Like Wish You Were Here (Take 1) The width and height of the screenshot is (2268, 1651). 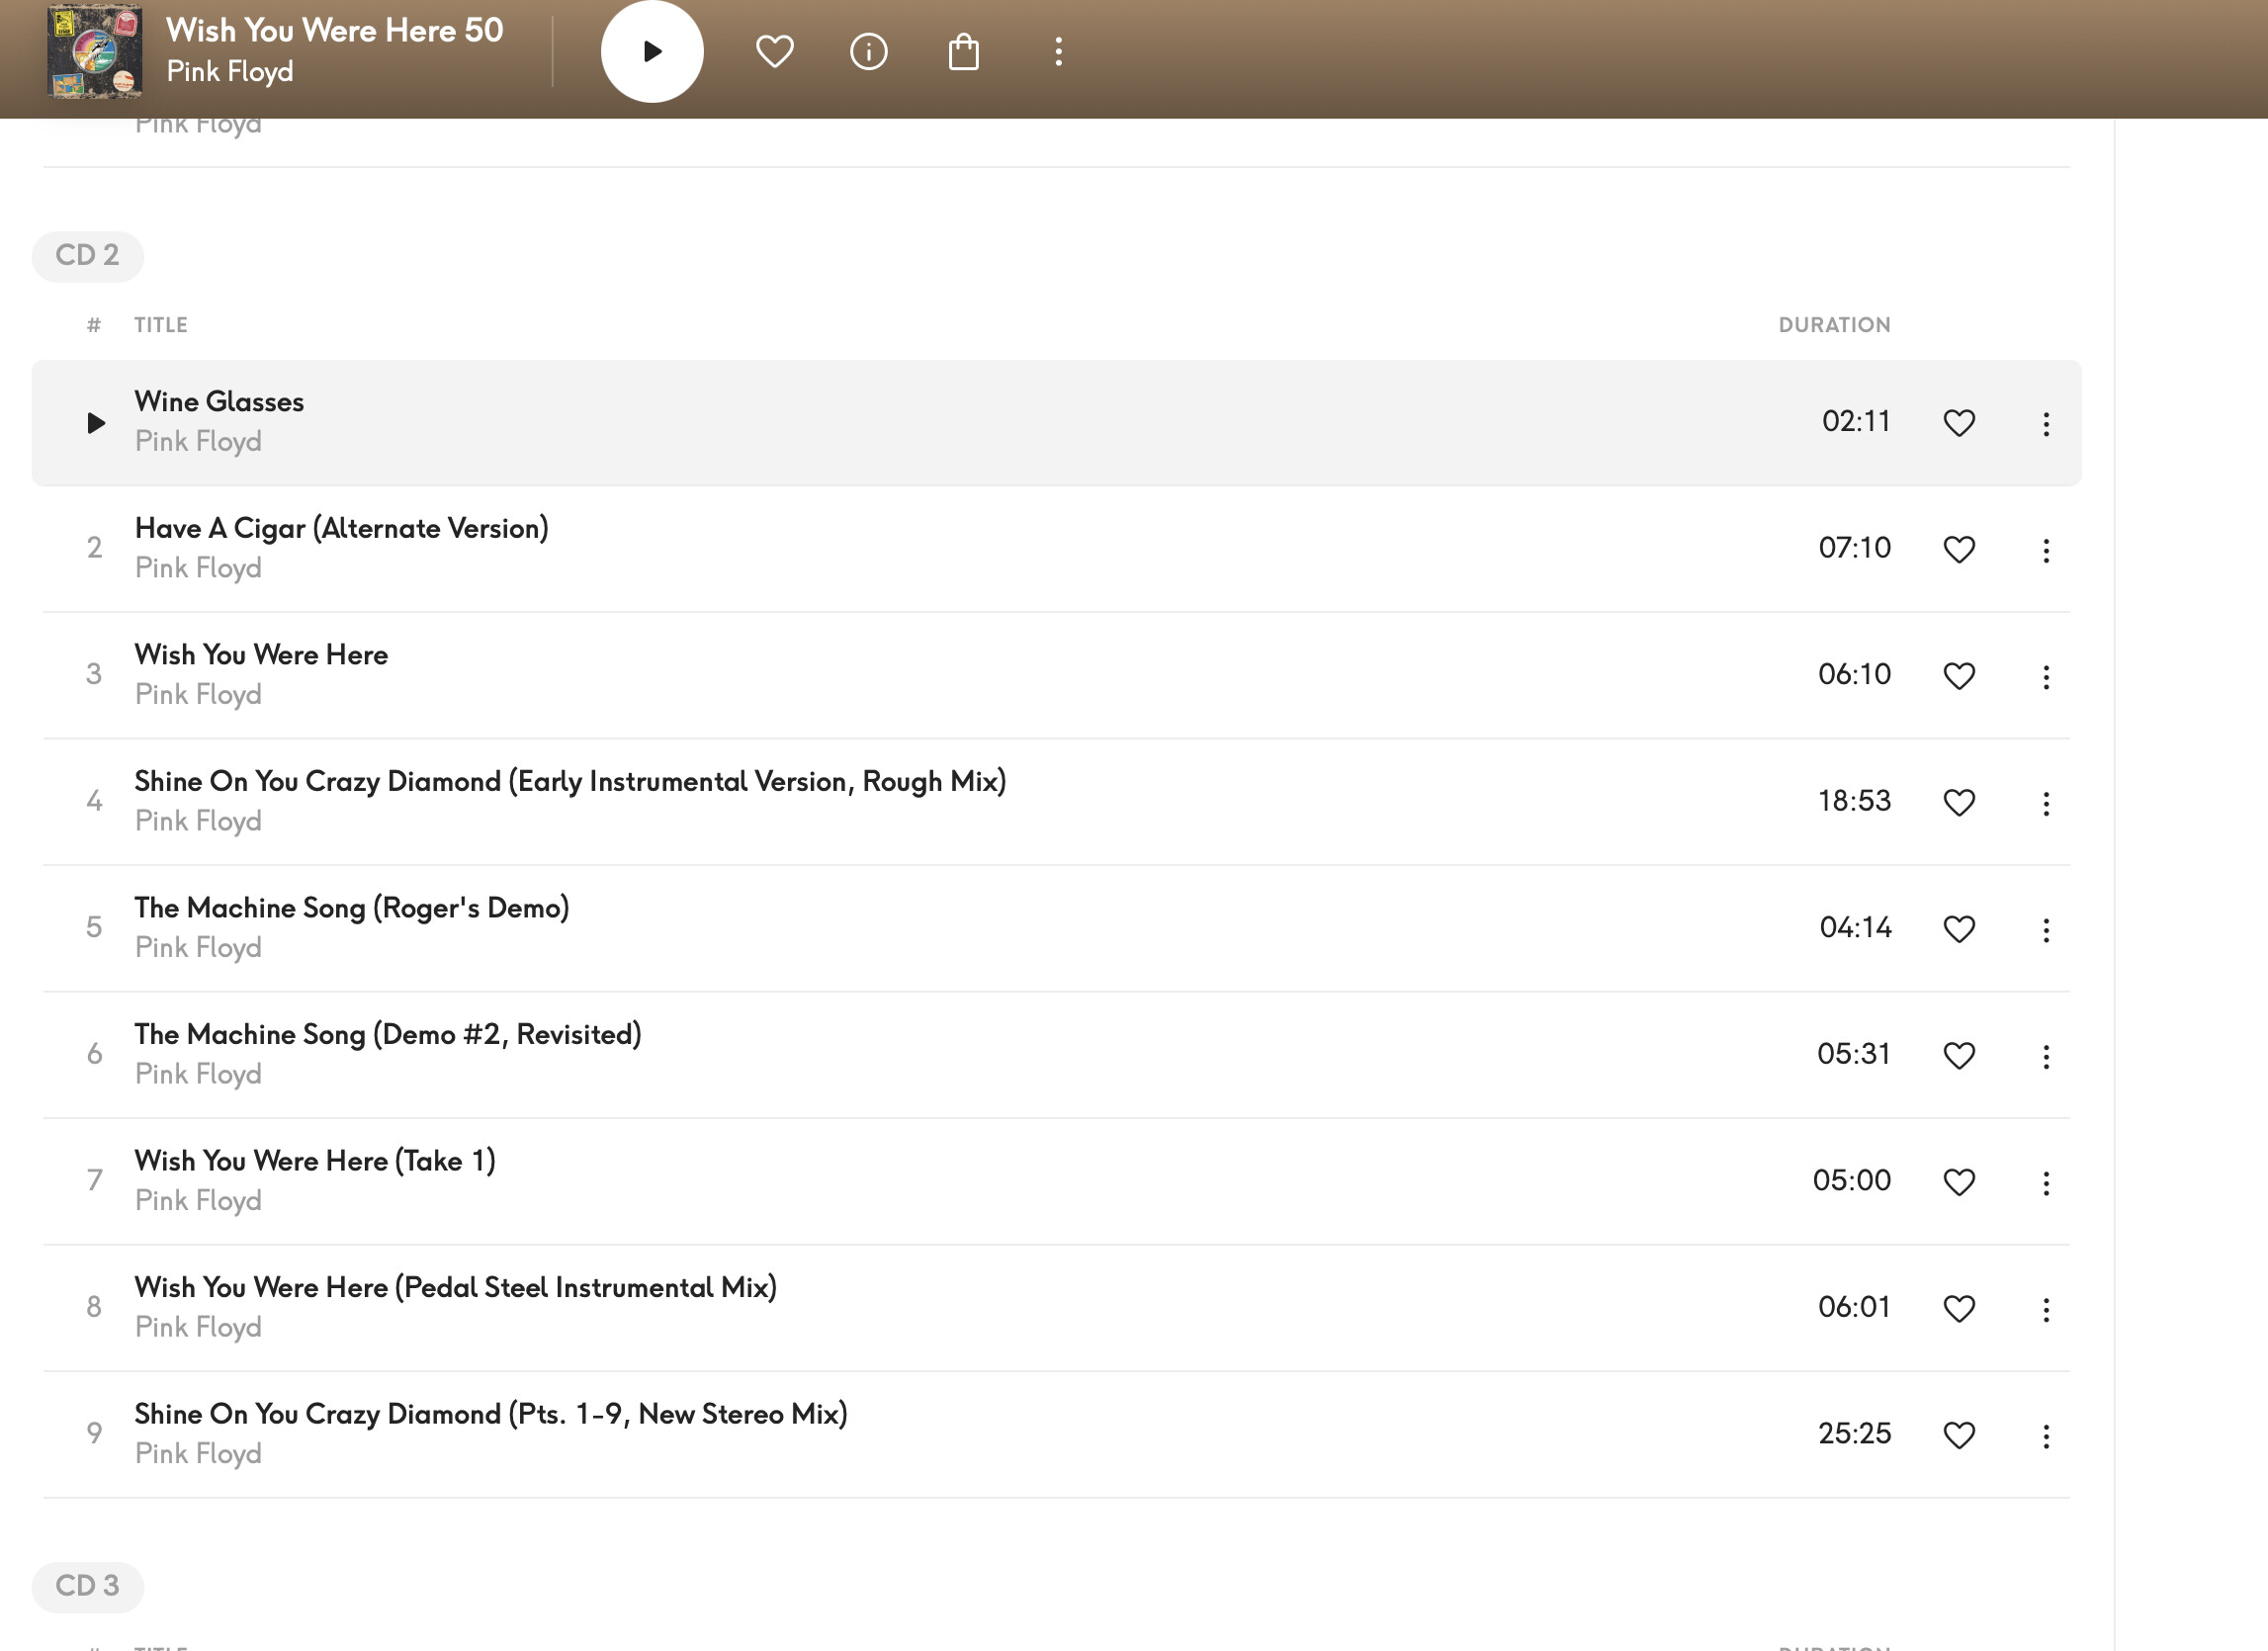[1958, 1182]
